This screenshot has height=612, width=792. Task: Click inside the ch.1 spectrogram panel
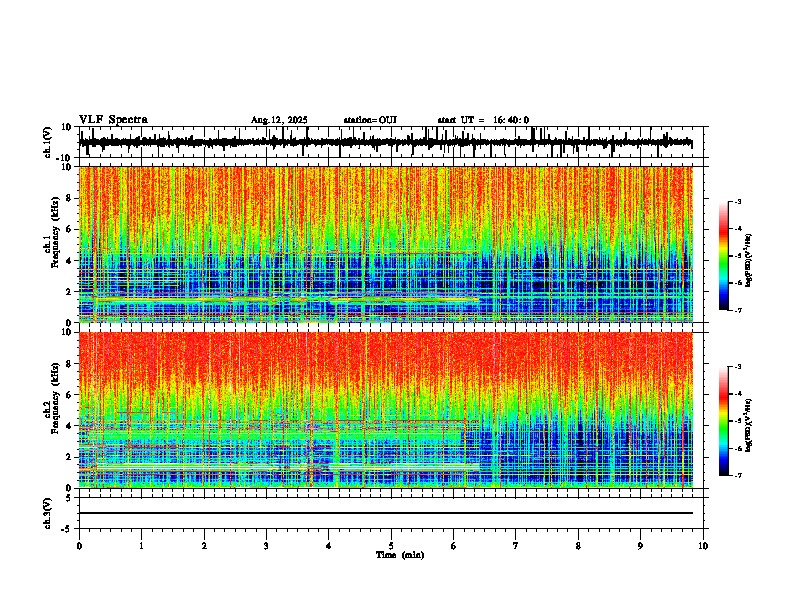point(386,244)
